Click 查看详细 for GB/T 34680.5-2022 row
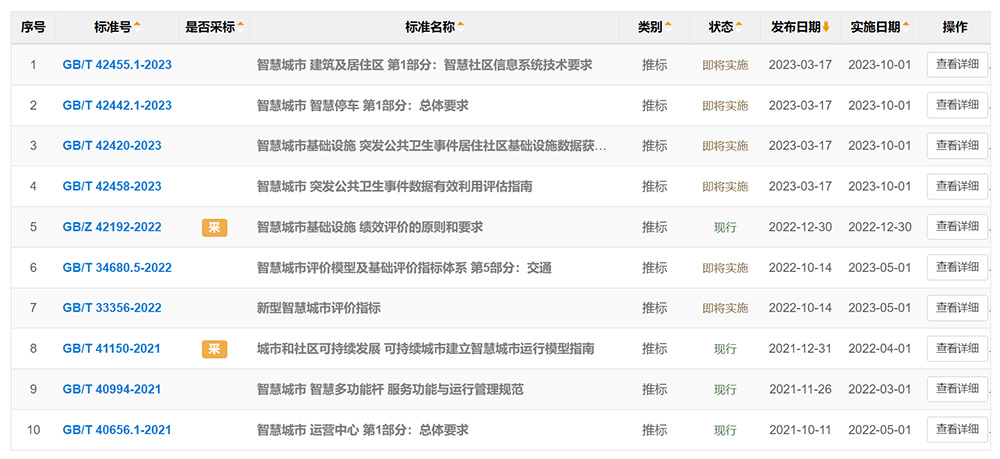The height and width of the screenshot is (459, 1000). (x=957, y=267)
